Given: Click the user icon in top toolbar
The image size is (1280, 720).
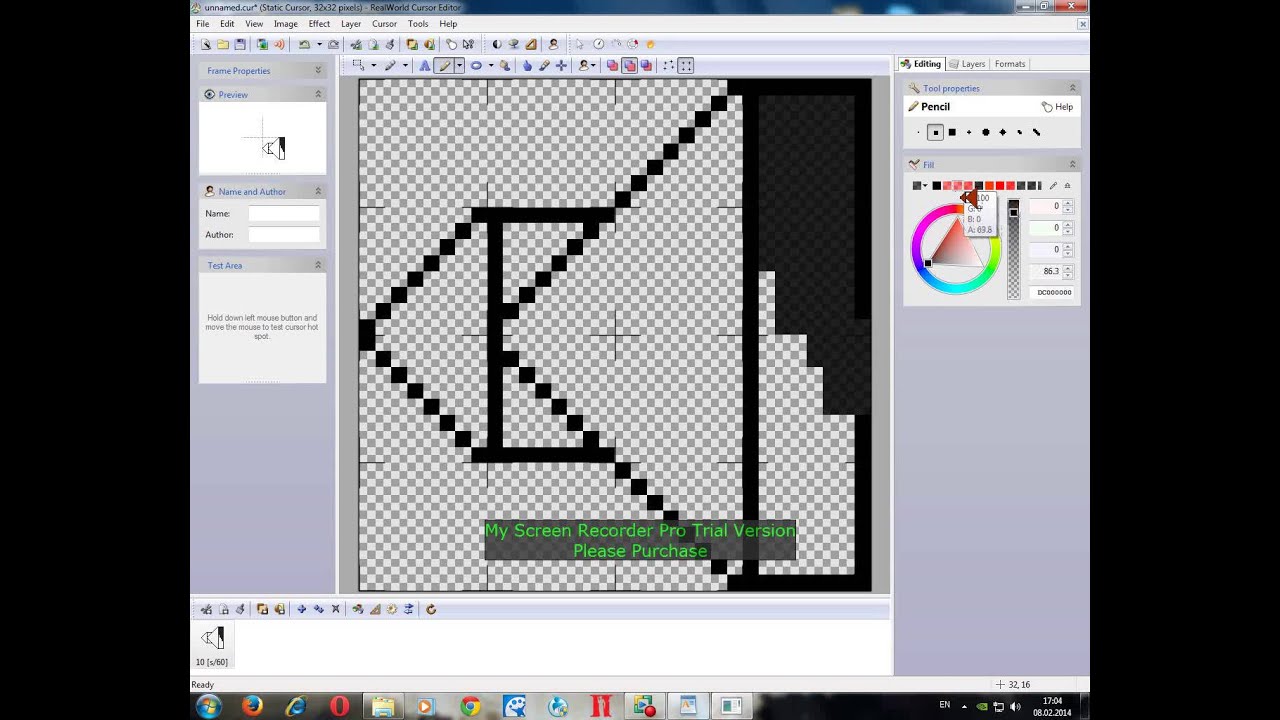Looking at the screenshot, I should pyautogui.click(x=553, y=44).
